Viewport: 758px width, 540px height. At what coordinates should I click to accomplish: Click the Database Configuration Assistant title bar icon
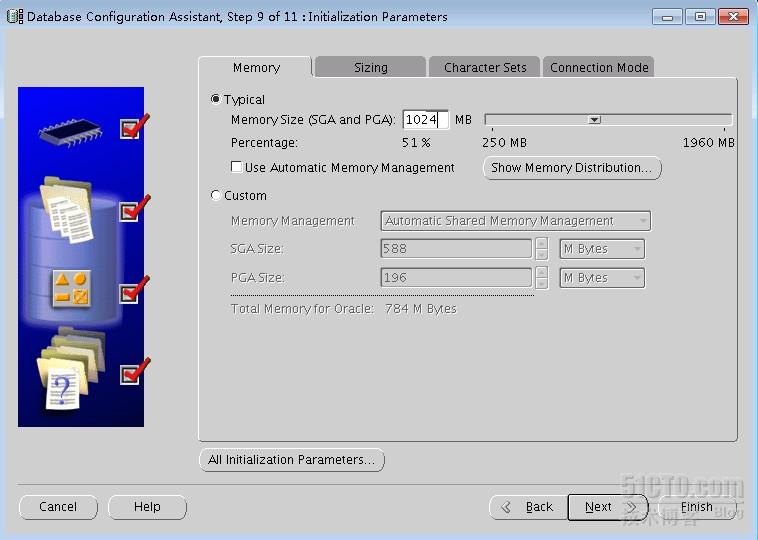click(x=15, y=16)
